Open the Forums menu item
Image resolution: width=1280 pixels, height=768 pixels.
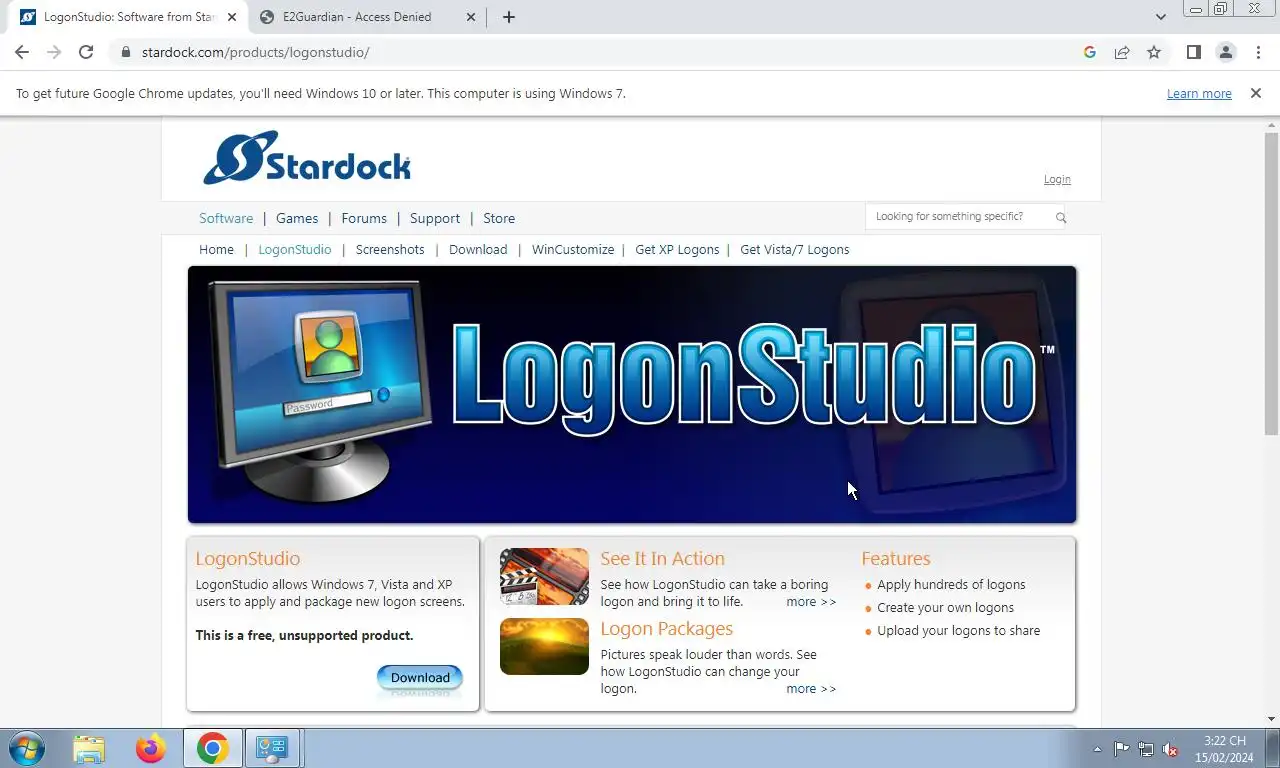point(364,218)
